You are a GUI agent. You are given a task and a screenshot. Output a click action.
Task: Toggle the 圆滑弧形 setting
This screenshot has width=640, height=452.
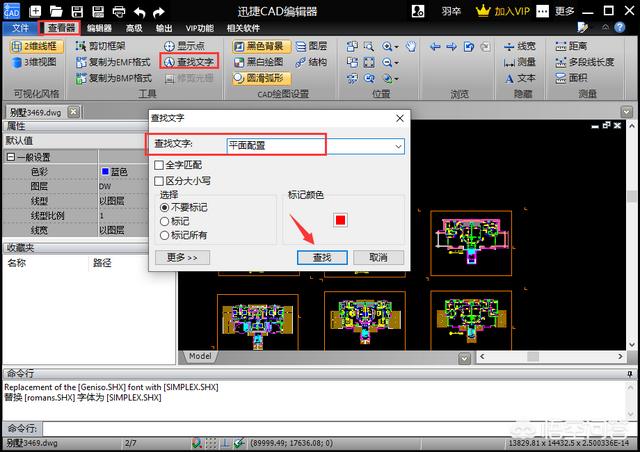click(261, 78)
